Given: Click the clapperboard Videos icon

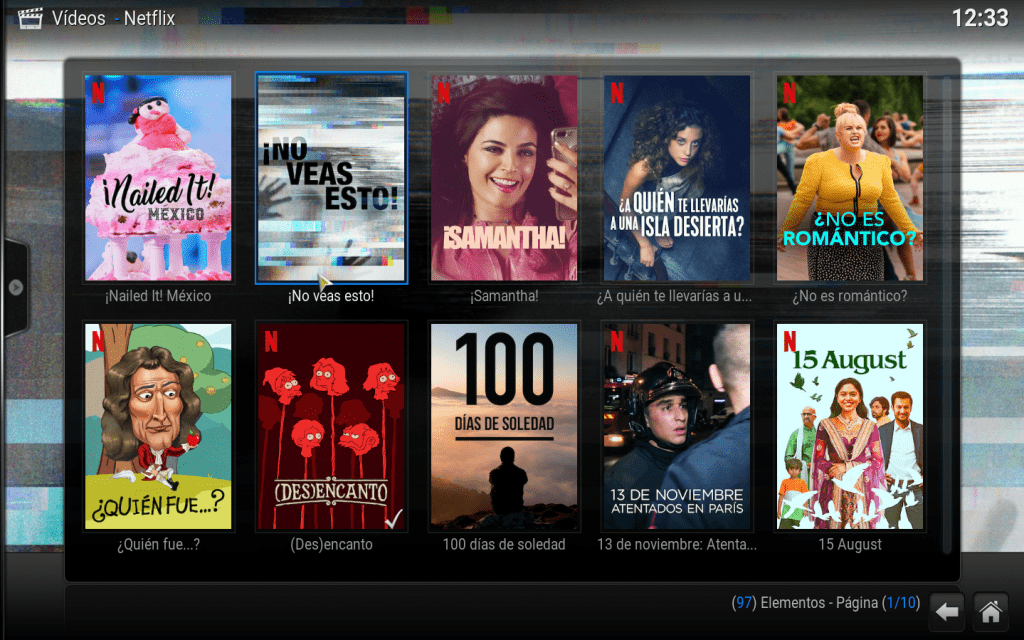Looking at the screenshot, I should click(30, 18).
